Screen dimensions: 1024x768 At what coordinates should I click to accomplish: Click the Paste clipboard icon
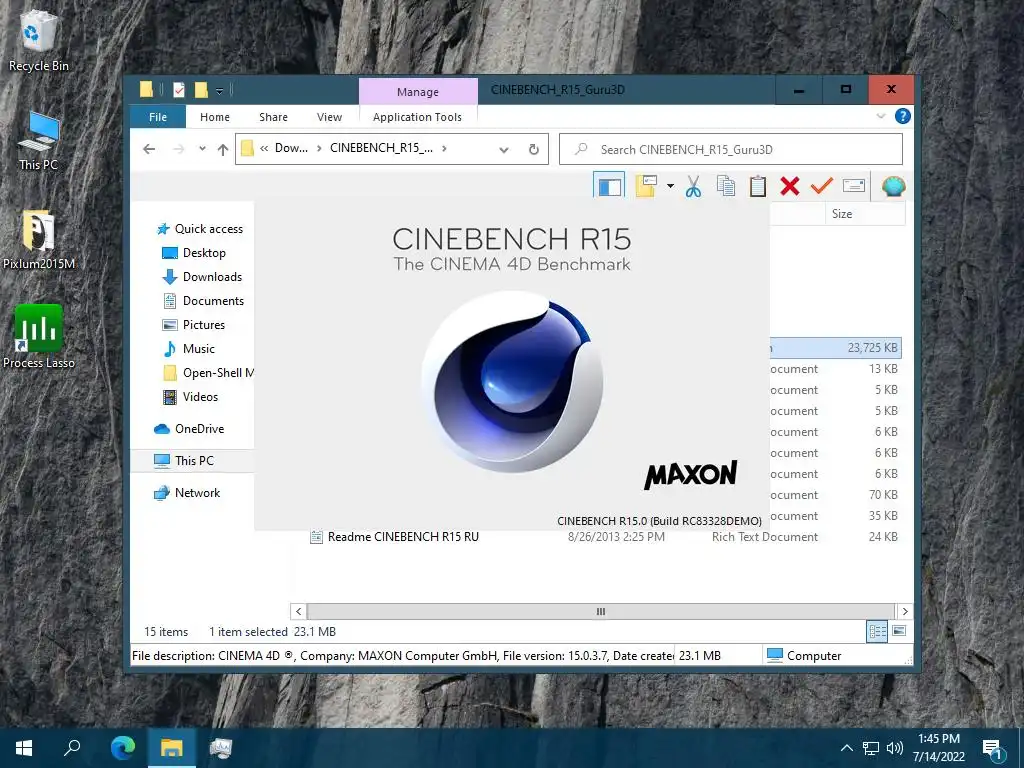pos(758,186)
